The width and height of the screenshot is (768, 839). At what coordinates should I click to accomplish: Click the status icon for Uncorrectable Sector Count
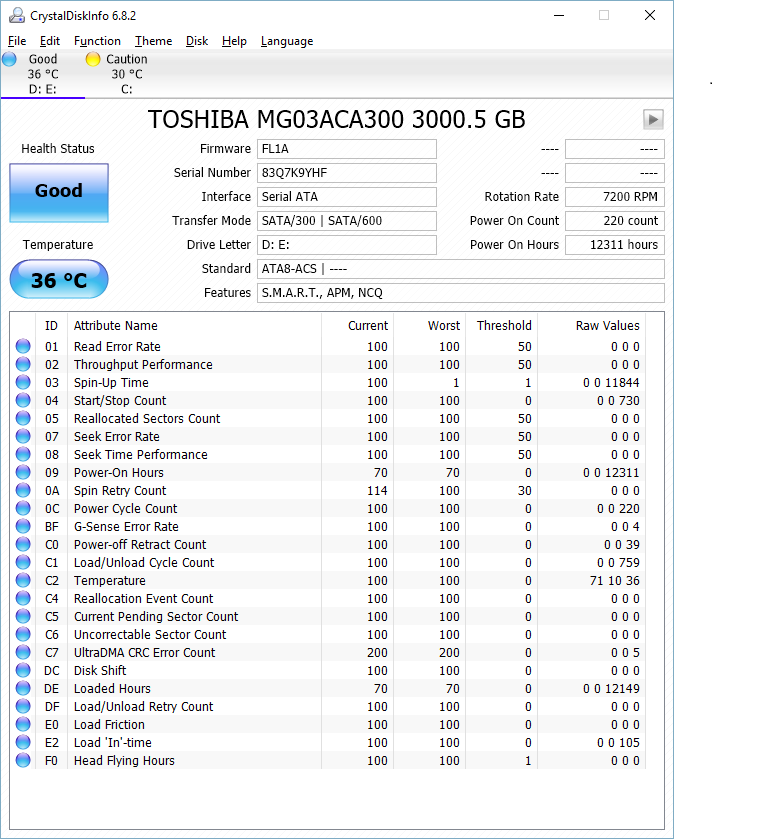[23, 634]
